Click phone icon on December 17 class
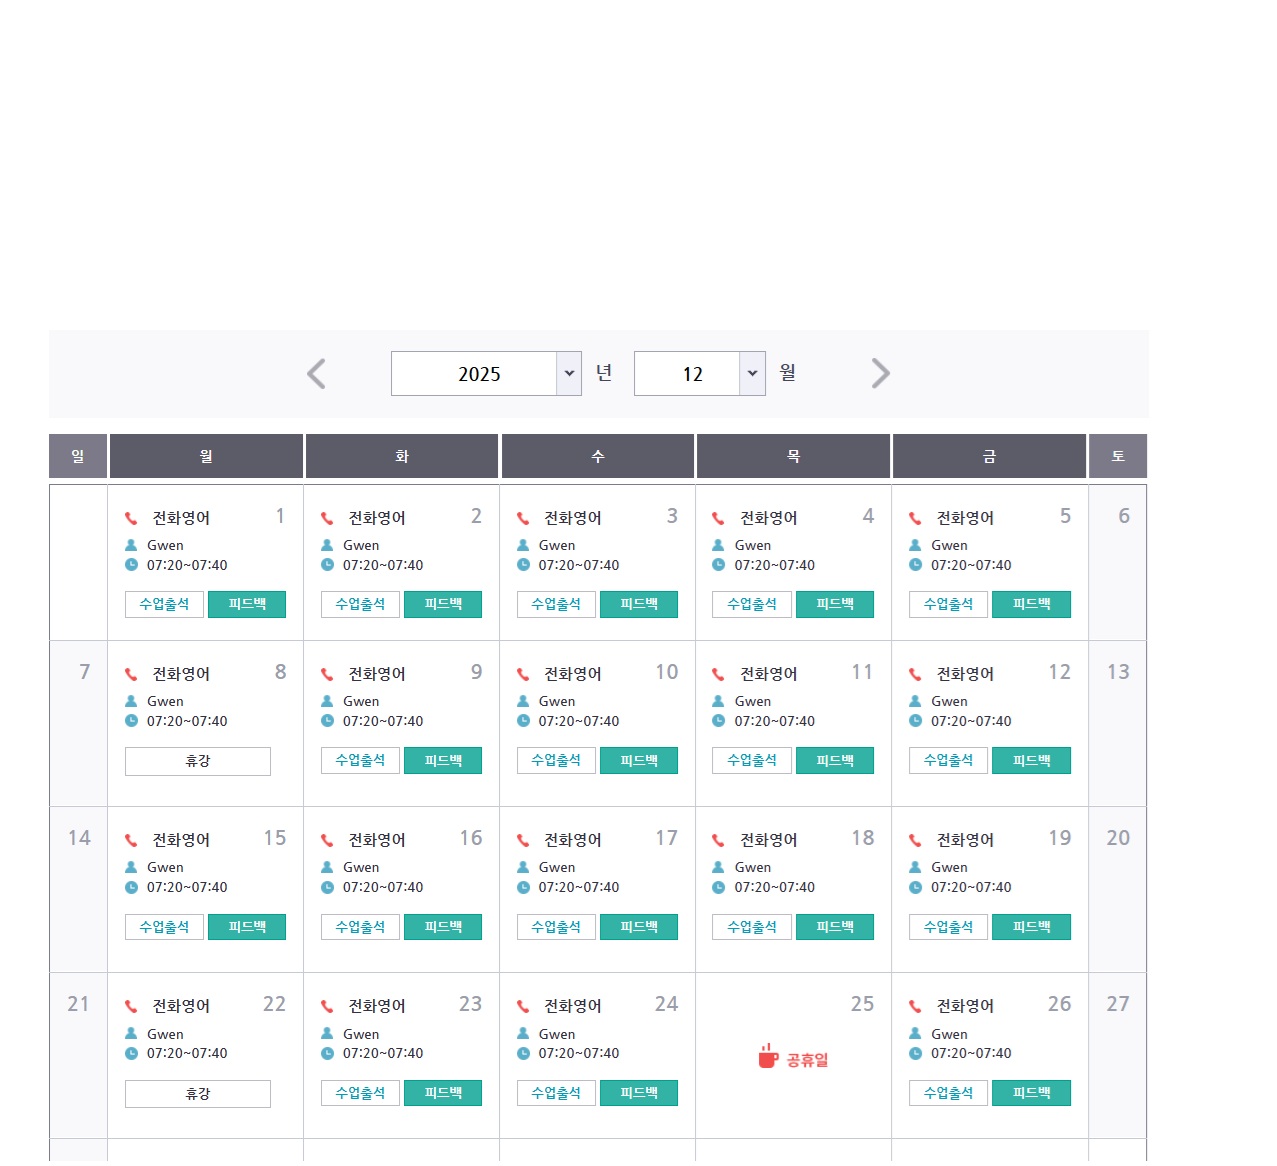Viewport: 1277px width, 1166px height. [523, 840]
